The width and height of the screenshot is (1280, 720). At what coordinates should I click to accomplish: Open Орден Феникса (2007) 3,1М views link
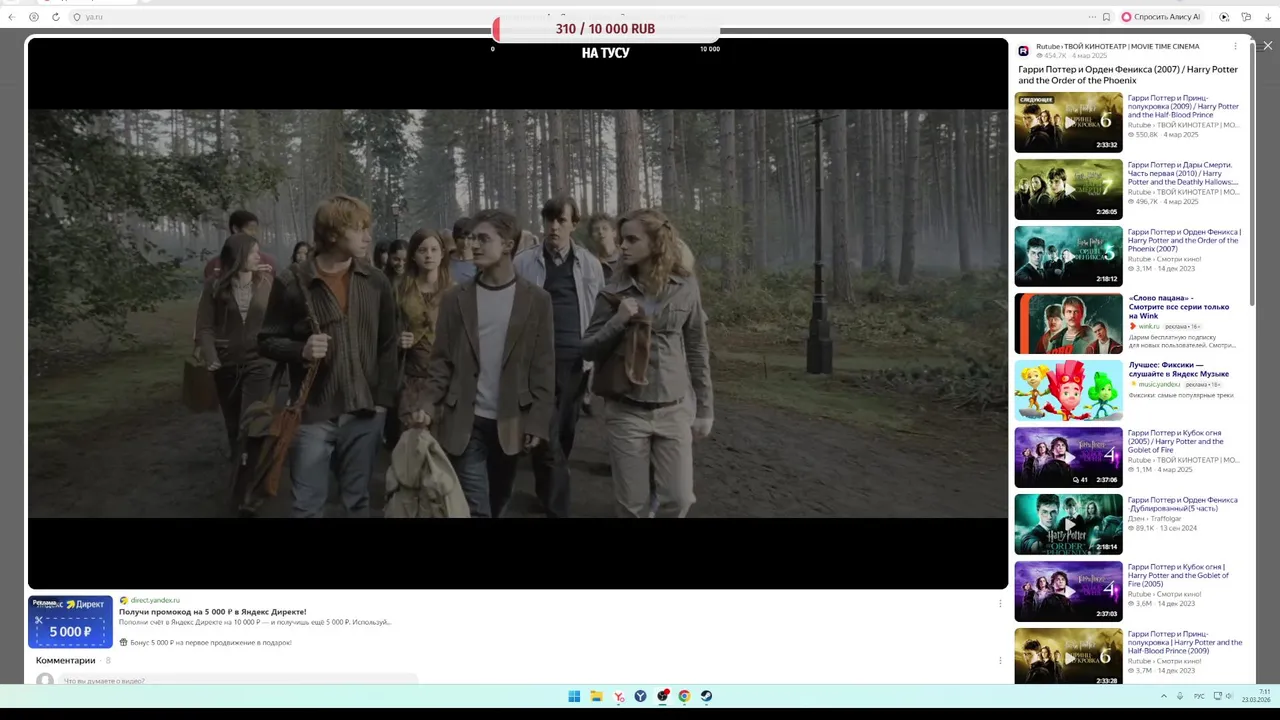(1184, 240)
